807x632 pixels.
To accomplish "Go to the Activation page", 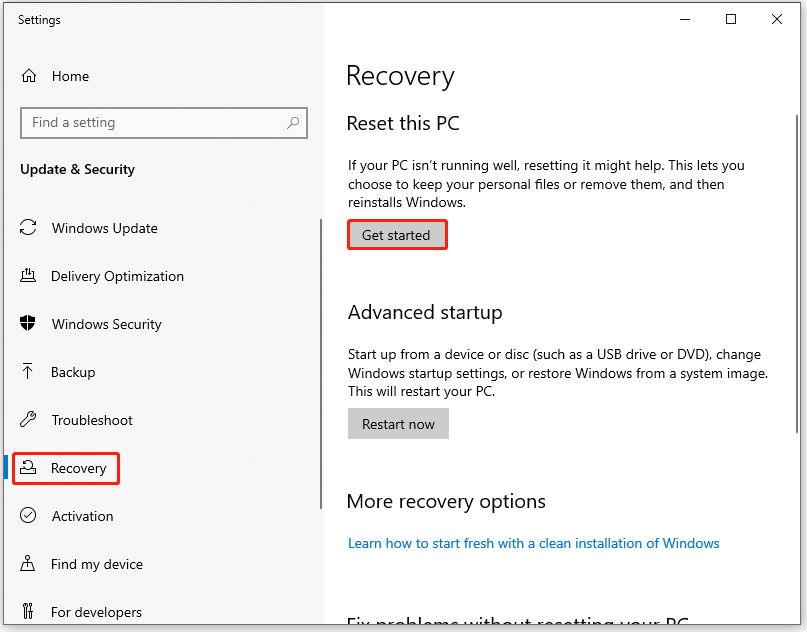I will pyautogui.click(x=82, y=516).
